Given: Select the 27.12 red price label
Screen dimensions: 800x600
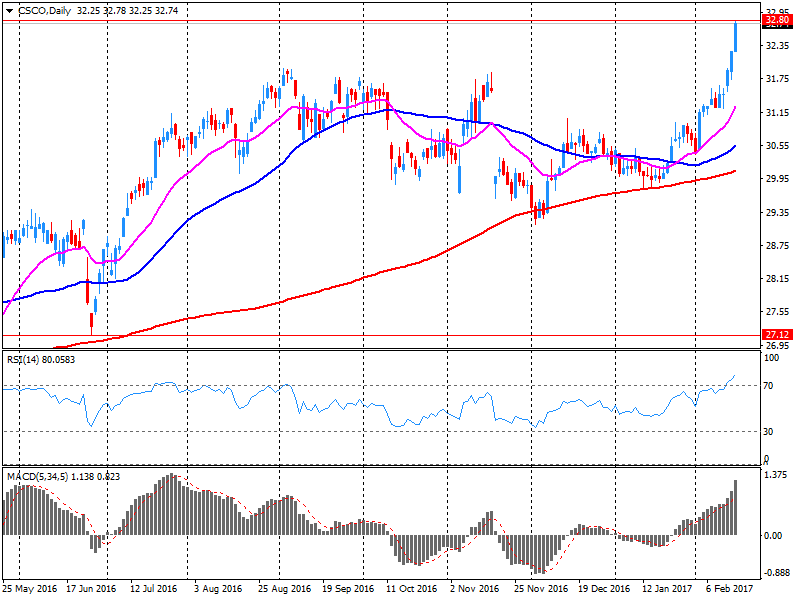Looking at the screenshot, I should point(777,335).
